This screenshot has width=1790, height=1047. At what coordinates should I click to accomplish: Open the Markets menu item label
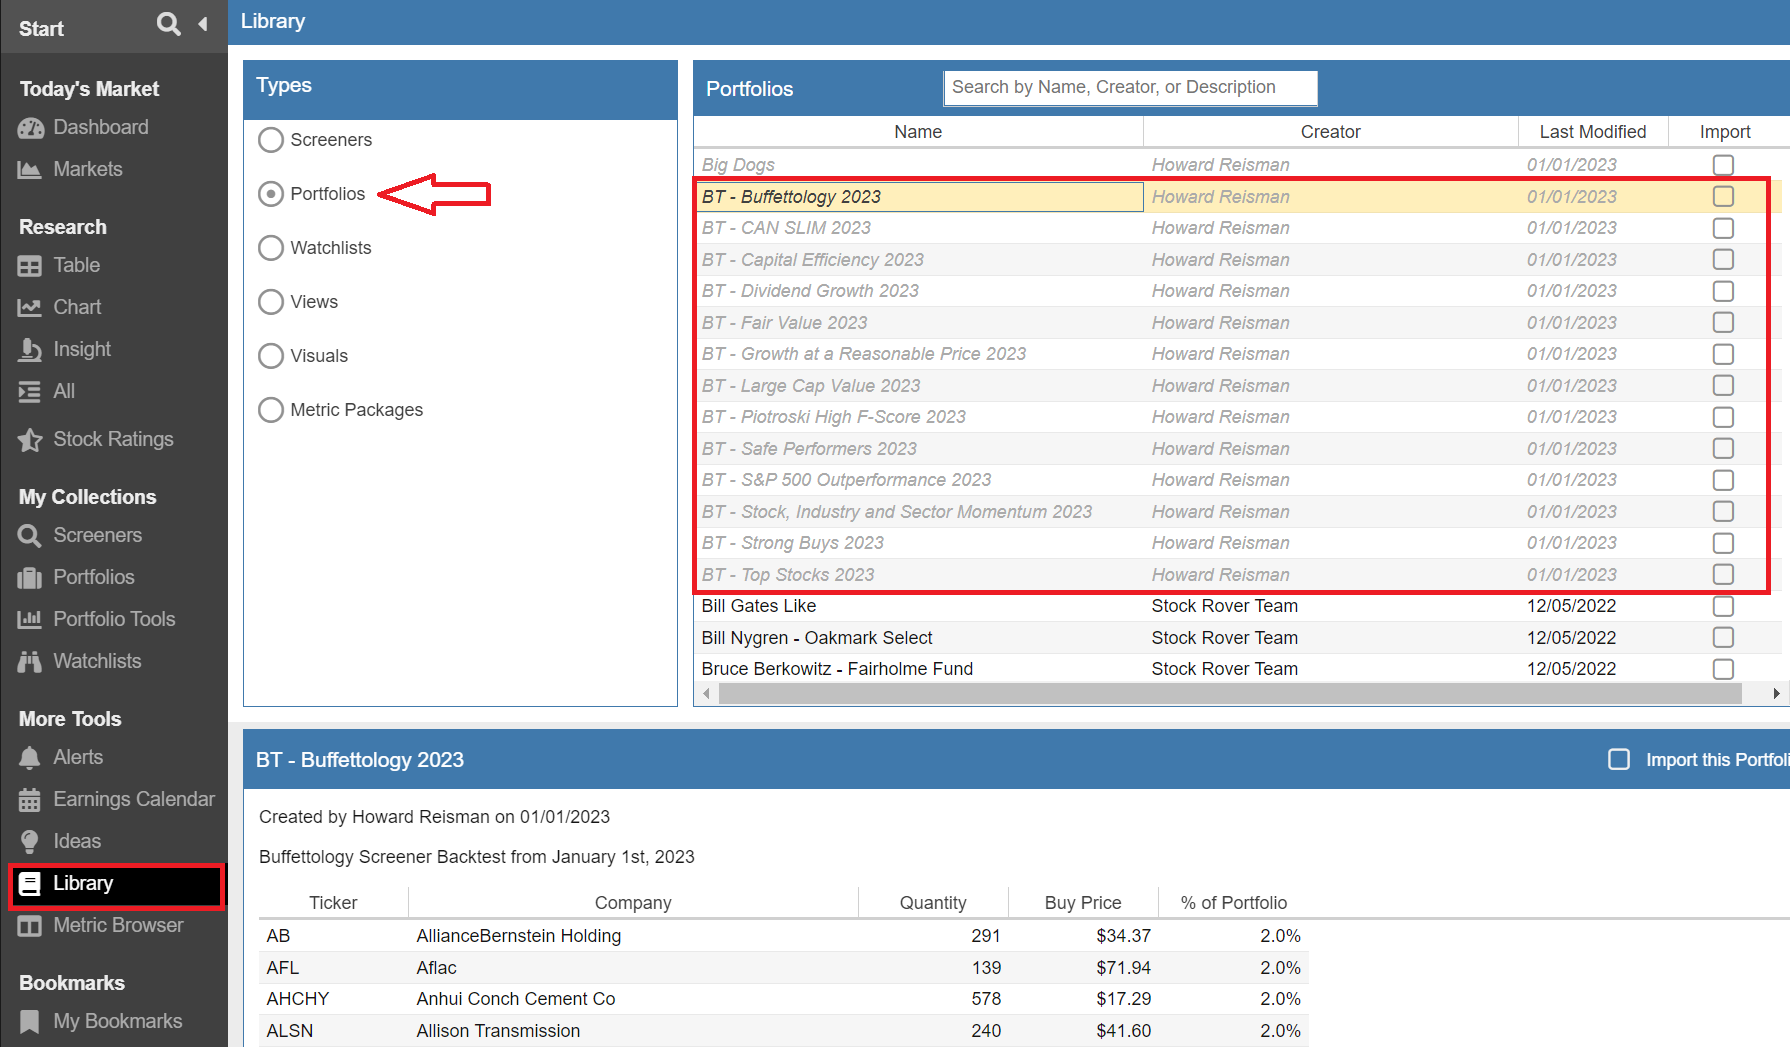(88, 170)
